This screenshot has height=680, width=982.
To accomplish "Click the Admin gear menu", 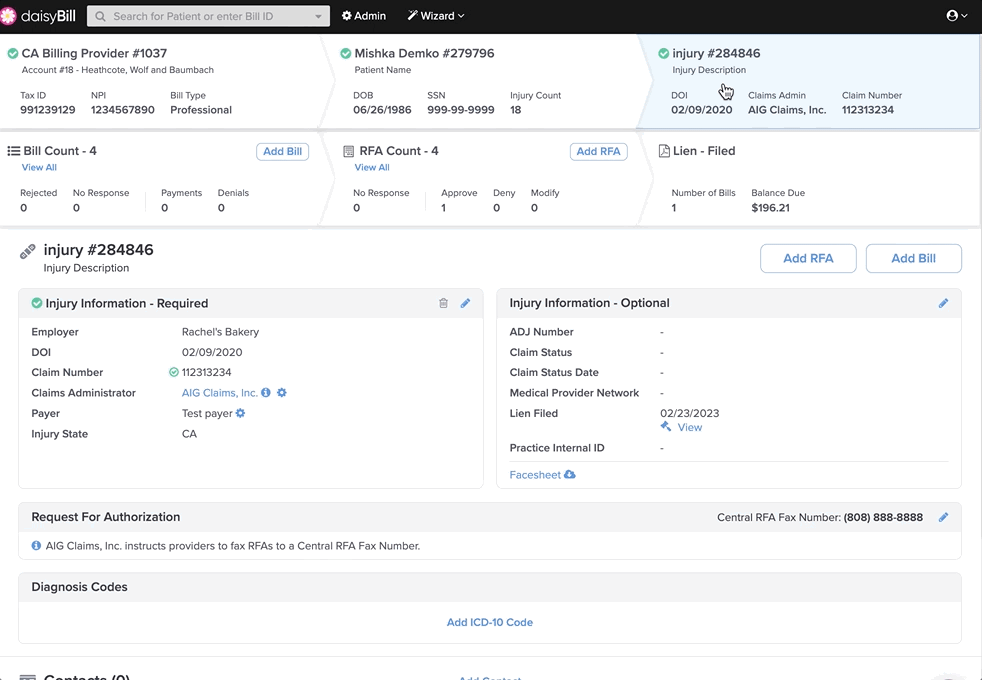I will click(363, 16).
